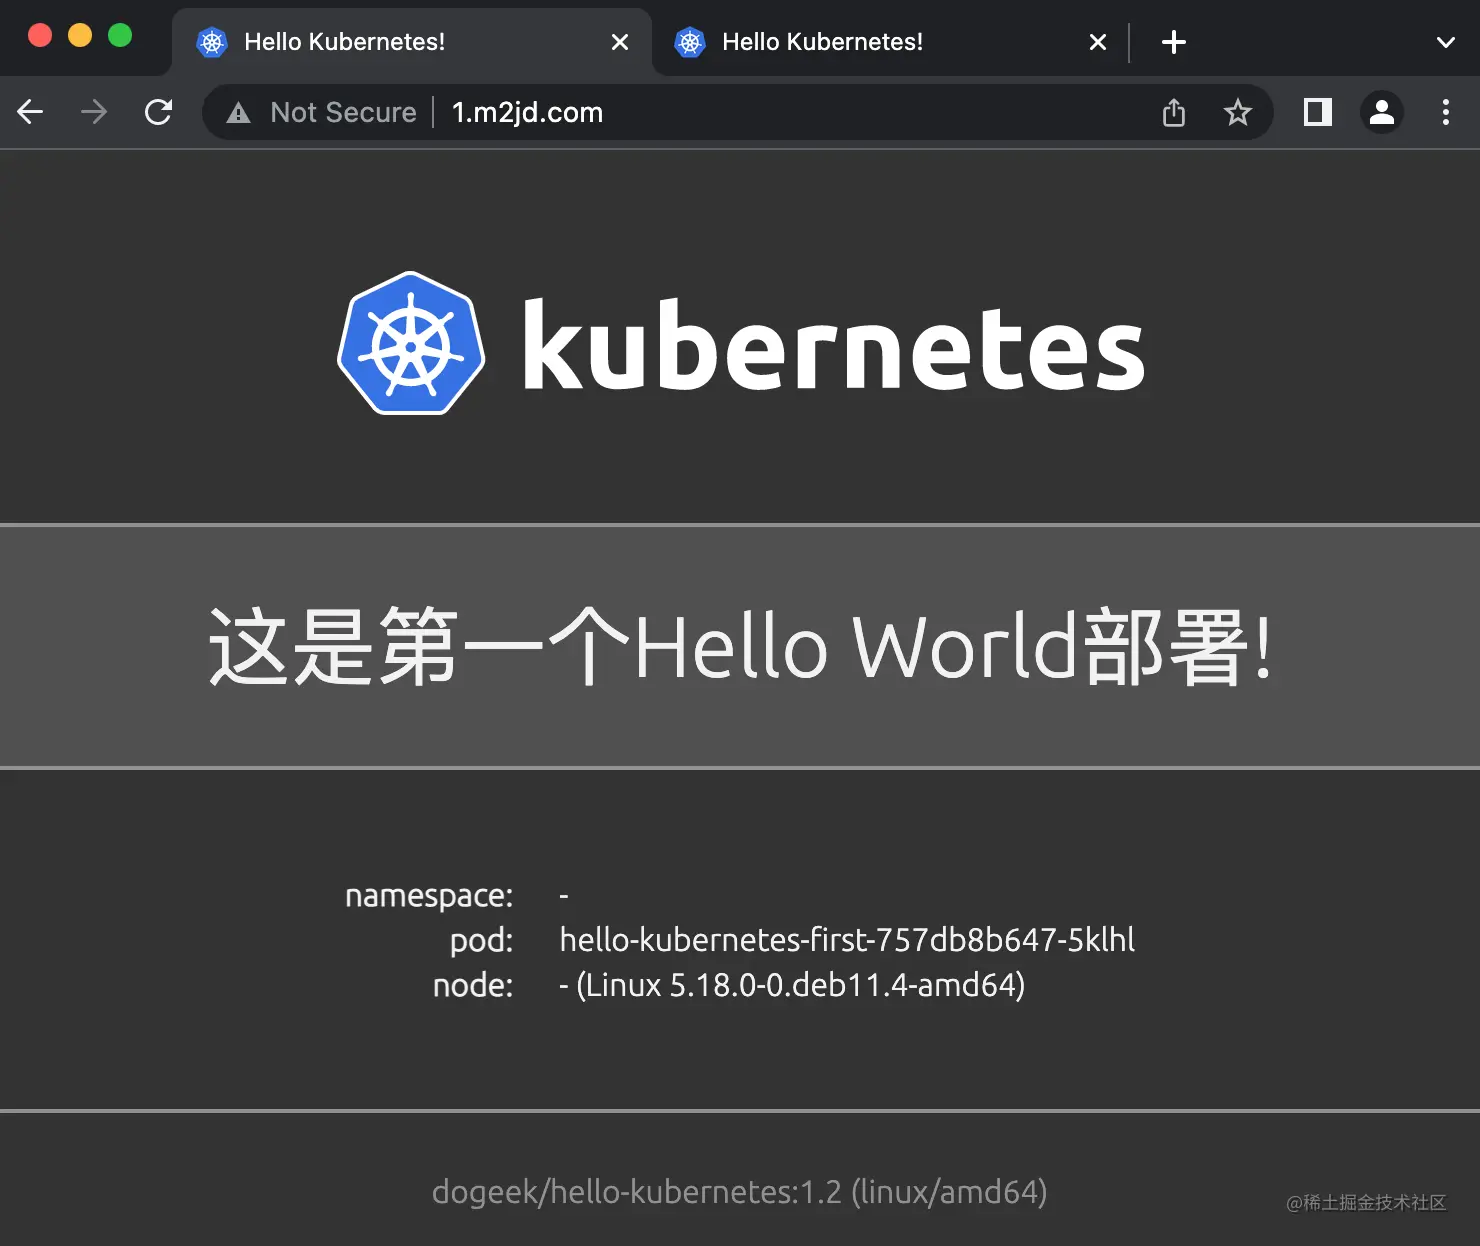Click the node: label
1480x1246 pixels.
tap(473, 986)
